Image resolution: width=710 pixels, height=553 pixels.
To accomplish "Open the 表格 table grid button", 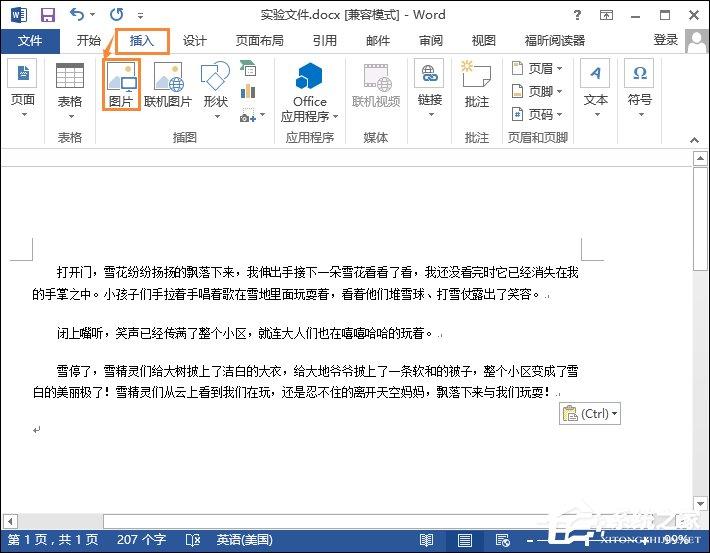I will point(70,91).
